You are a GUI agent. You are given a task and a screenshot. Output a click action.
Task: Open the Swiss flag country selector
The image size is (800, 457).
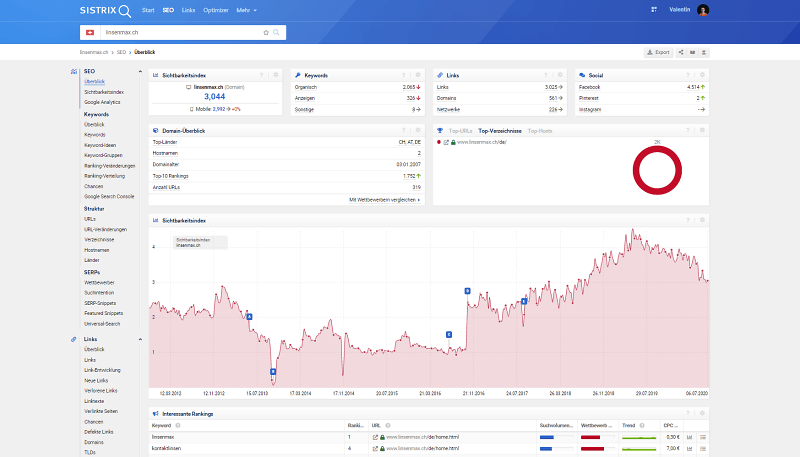click(88, 32)
